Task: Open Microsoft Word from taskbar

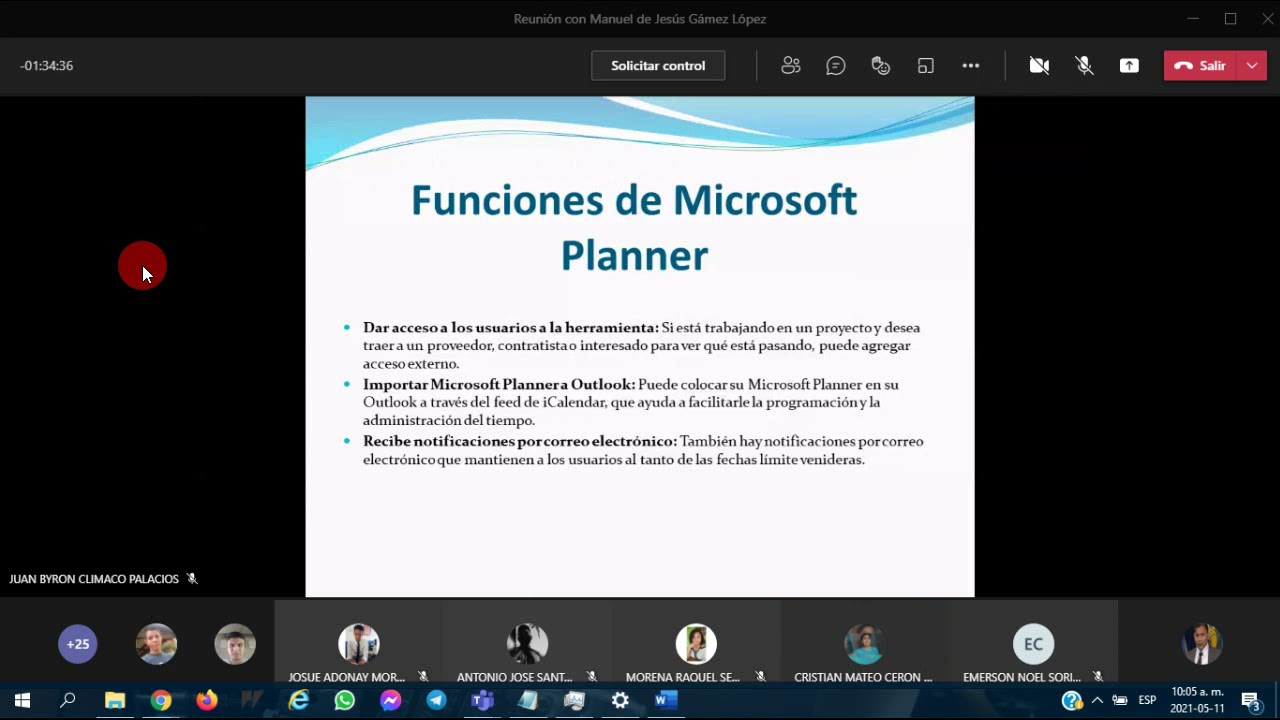Action: click(x=666, y=701)
